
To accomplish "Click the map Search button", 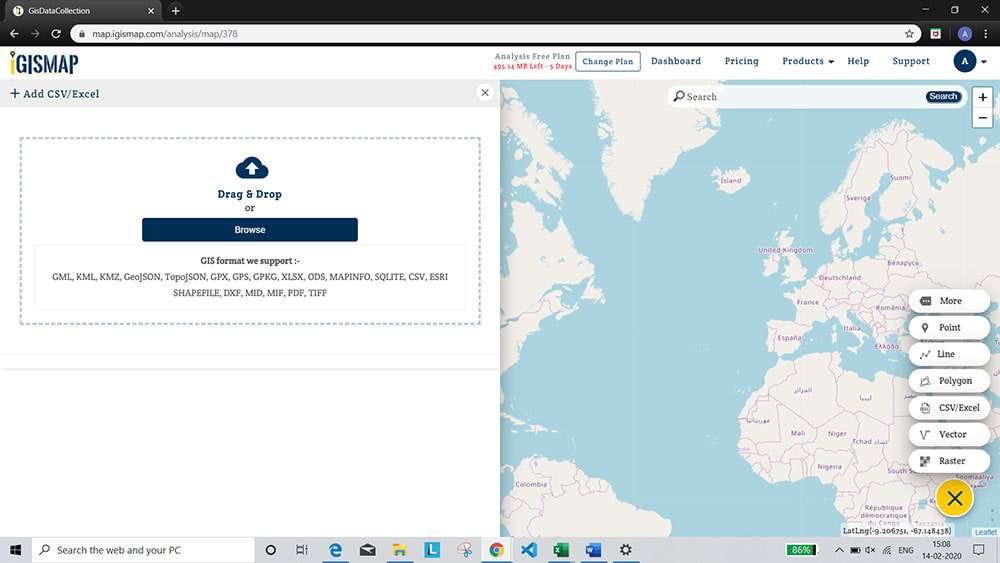I will 943,96.
